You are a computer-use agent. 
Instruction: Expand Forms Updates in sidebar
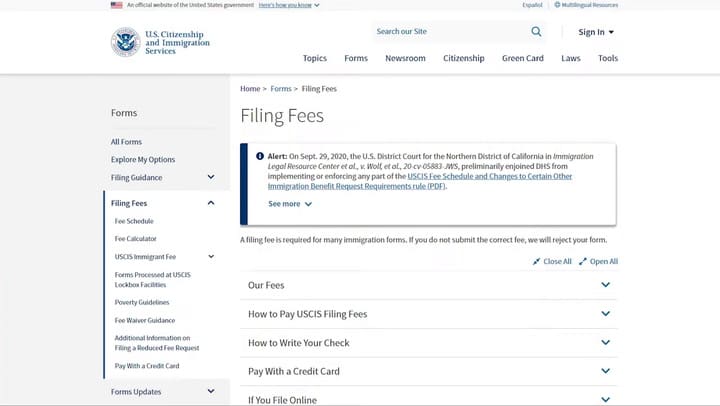(x=211, y=391)
